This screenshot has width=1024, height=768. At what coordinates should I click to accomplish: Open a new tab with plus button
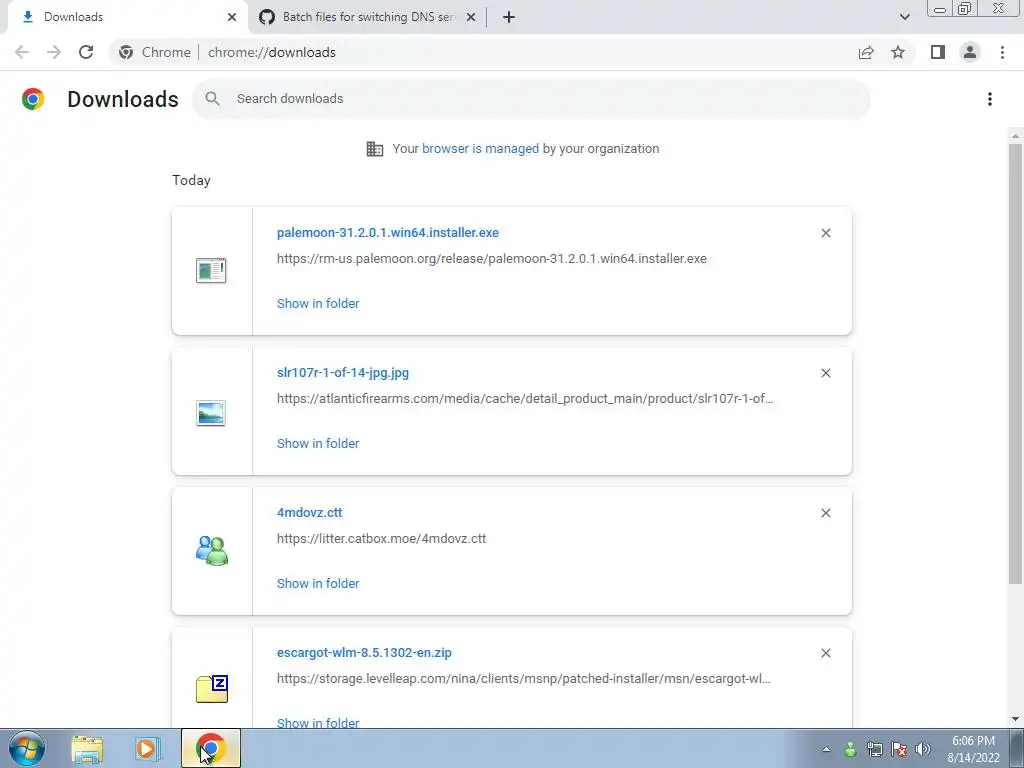(x=509, y=17)
